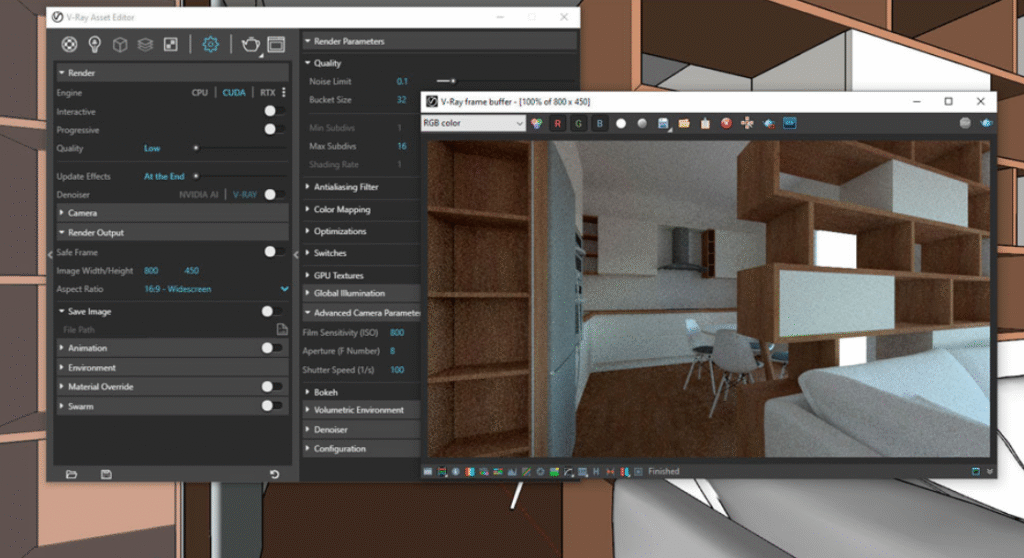Save settings to file disk icon
Screen dimensions: 1024x558
tap(106, 474)
